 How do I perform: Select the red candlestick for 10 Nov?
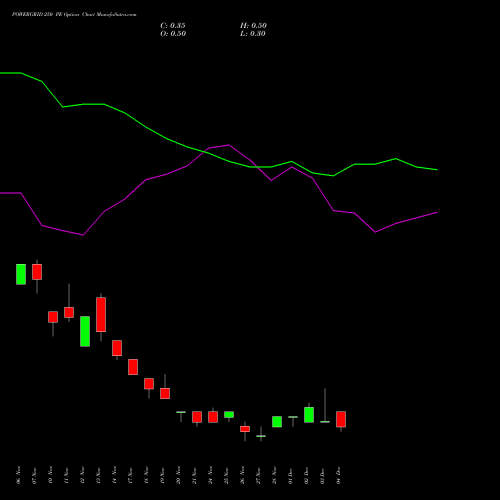53,317
